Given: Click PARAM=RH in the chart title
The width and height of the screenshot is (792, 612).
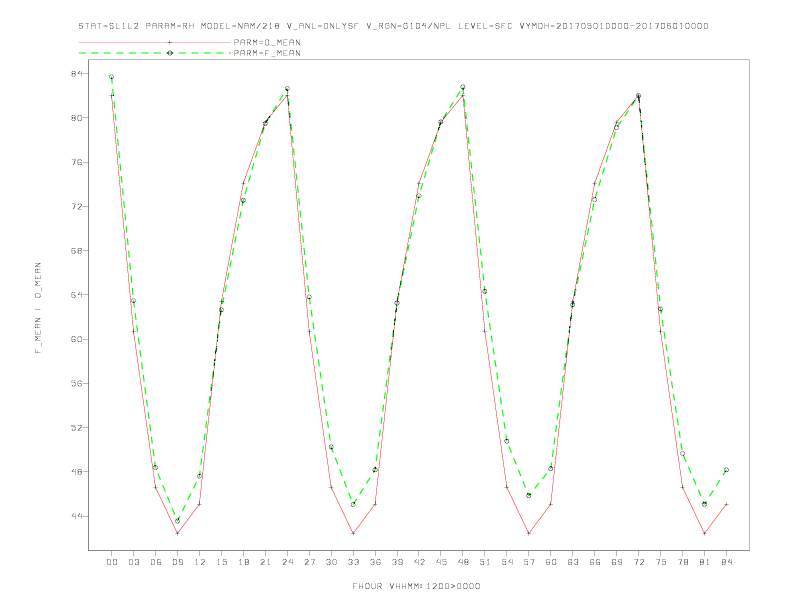Looking at the screenshot, I should point(170,26).
